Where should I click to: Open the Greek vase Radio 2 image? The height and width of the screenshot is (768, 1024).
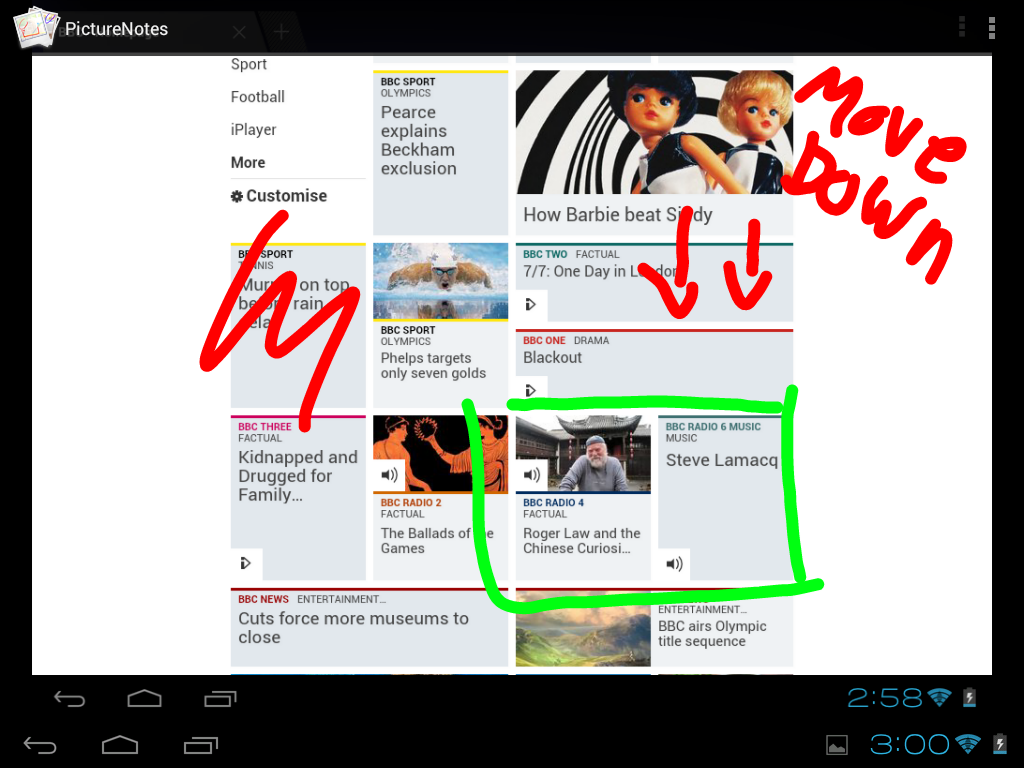click(441, 454)
